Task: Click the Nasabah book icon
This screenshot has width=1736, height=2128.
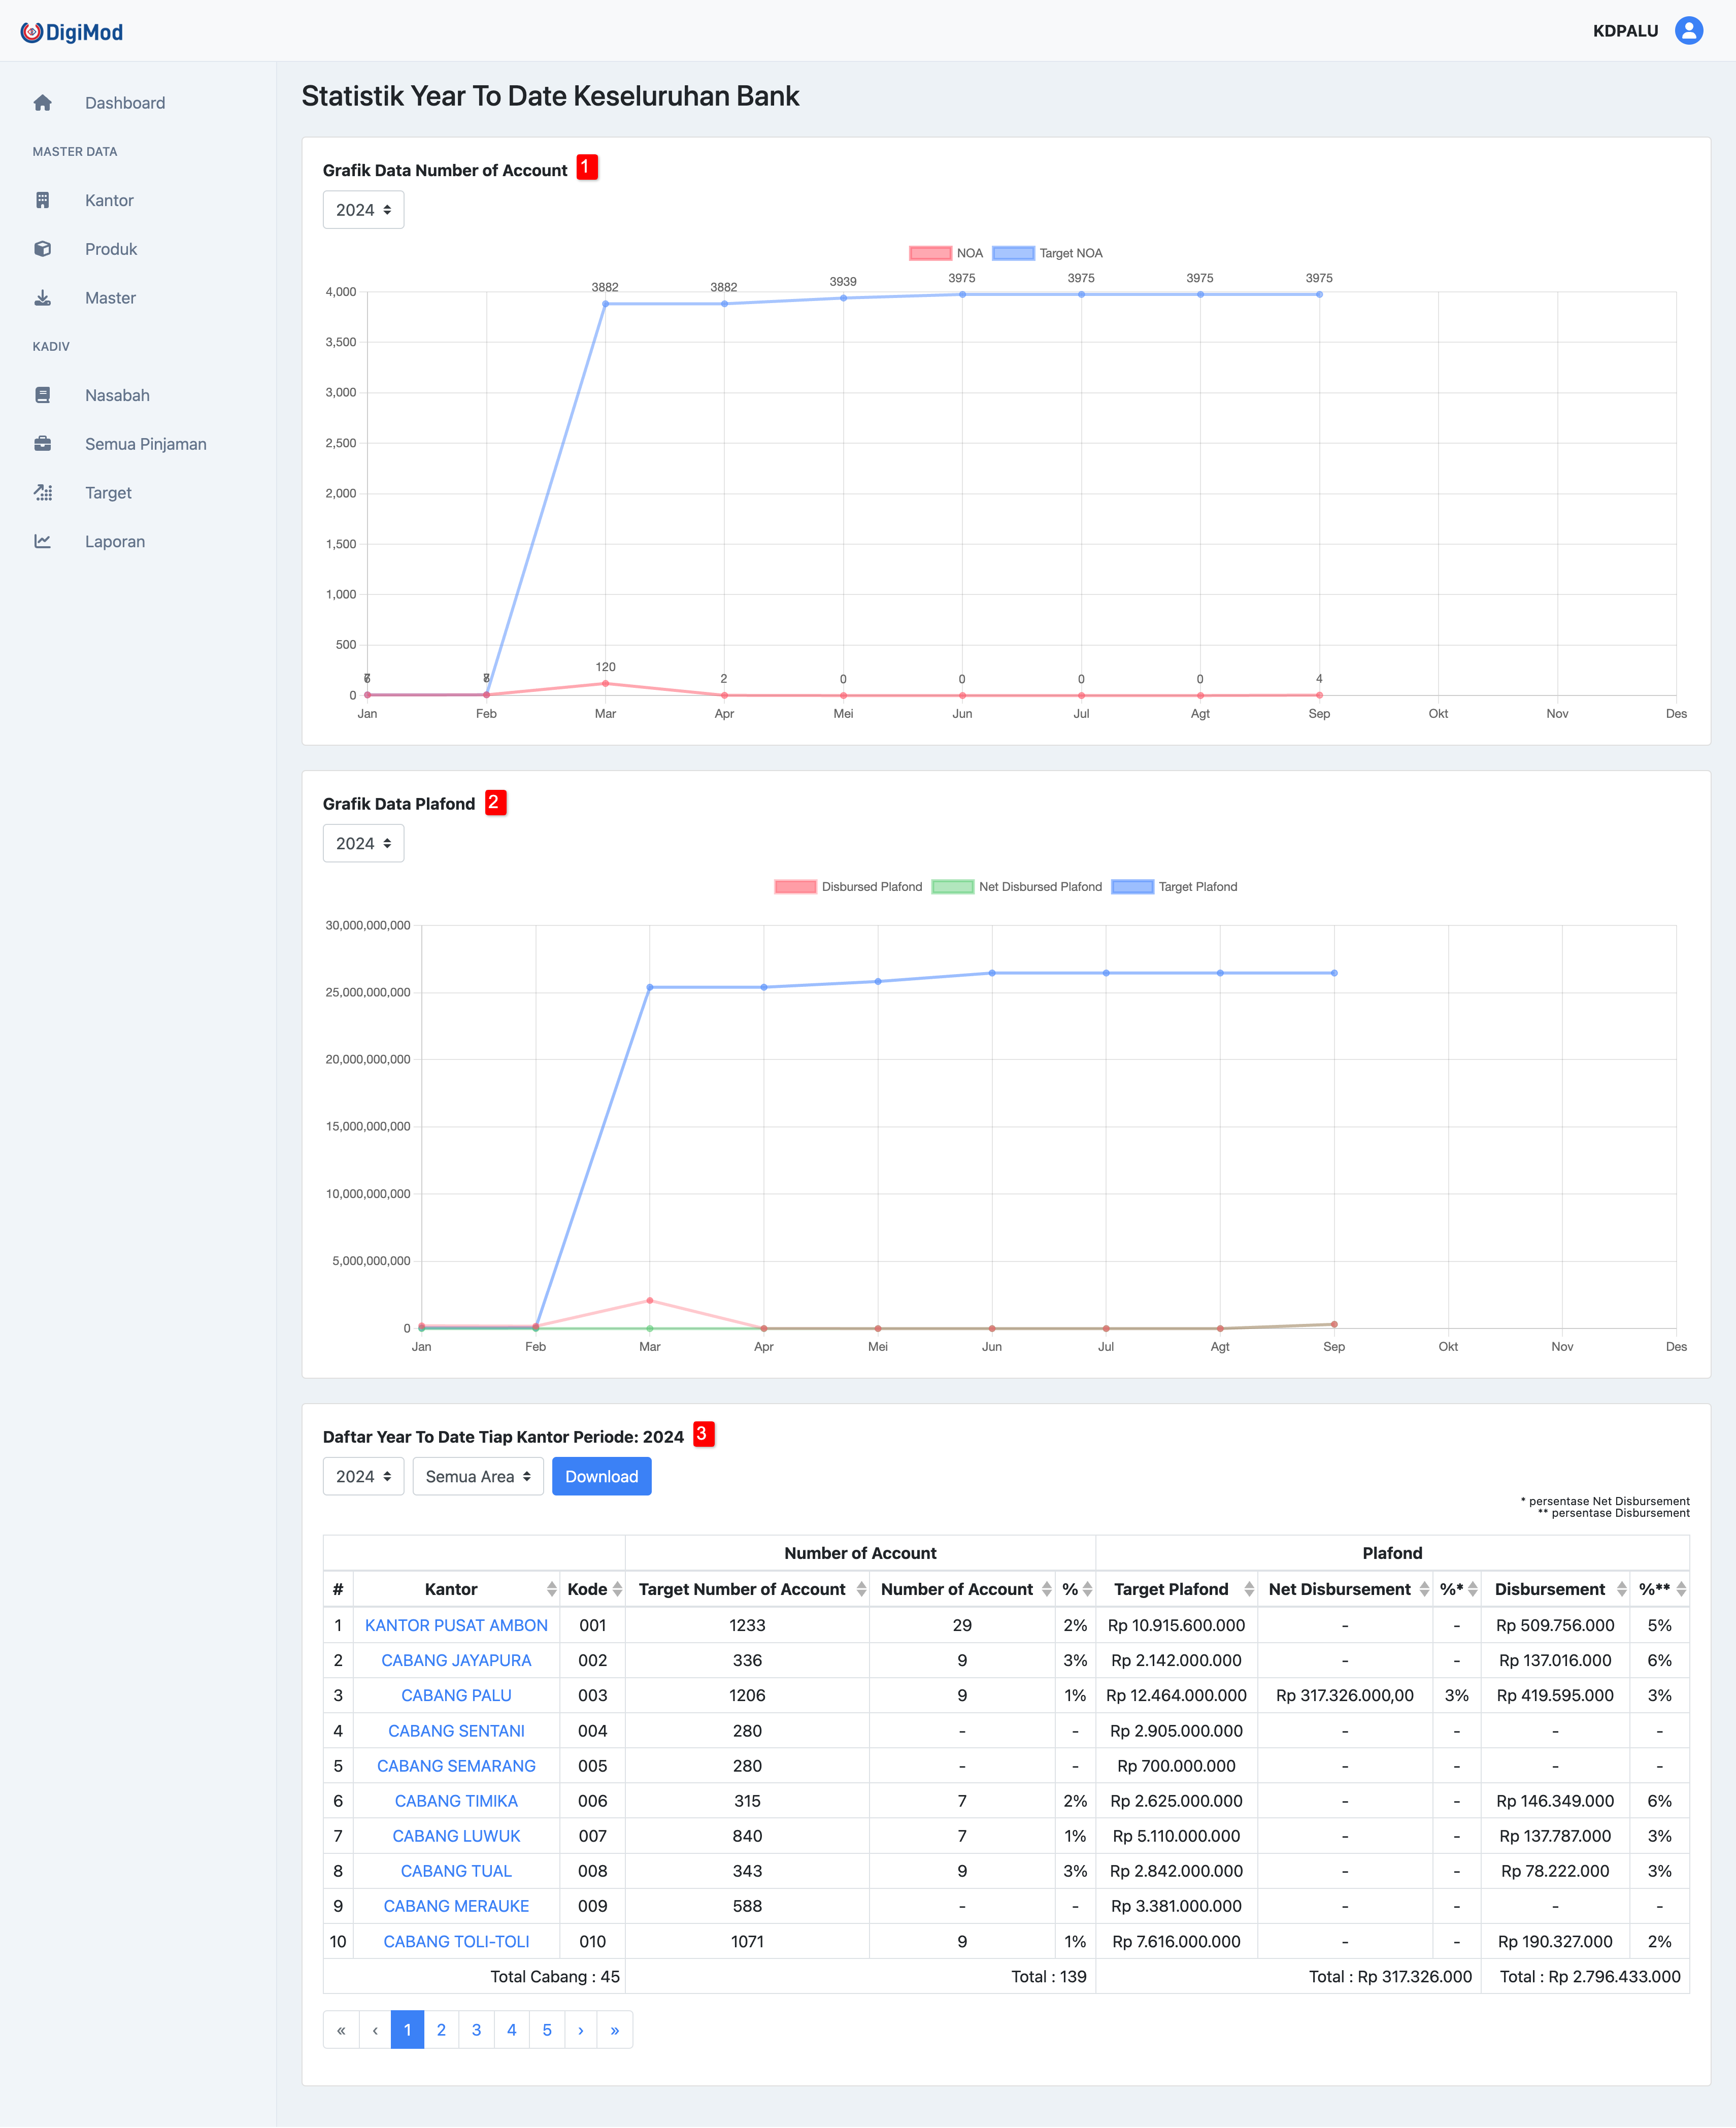Action: [42, 395]
